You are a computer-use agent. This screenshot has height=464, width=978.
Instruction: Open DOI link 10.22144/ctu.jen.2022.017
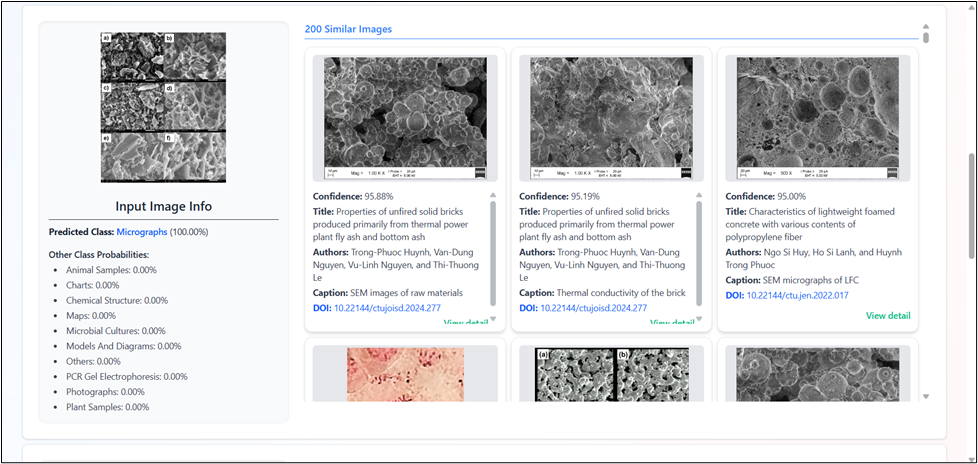pos(798,296)
